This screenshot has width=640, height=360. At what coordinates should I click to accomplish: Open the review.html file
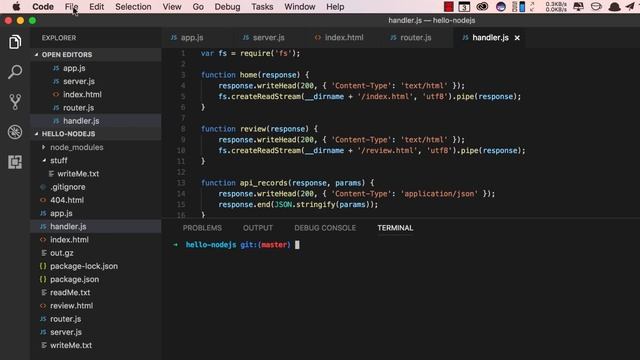click(x=96, y=306)
